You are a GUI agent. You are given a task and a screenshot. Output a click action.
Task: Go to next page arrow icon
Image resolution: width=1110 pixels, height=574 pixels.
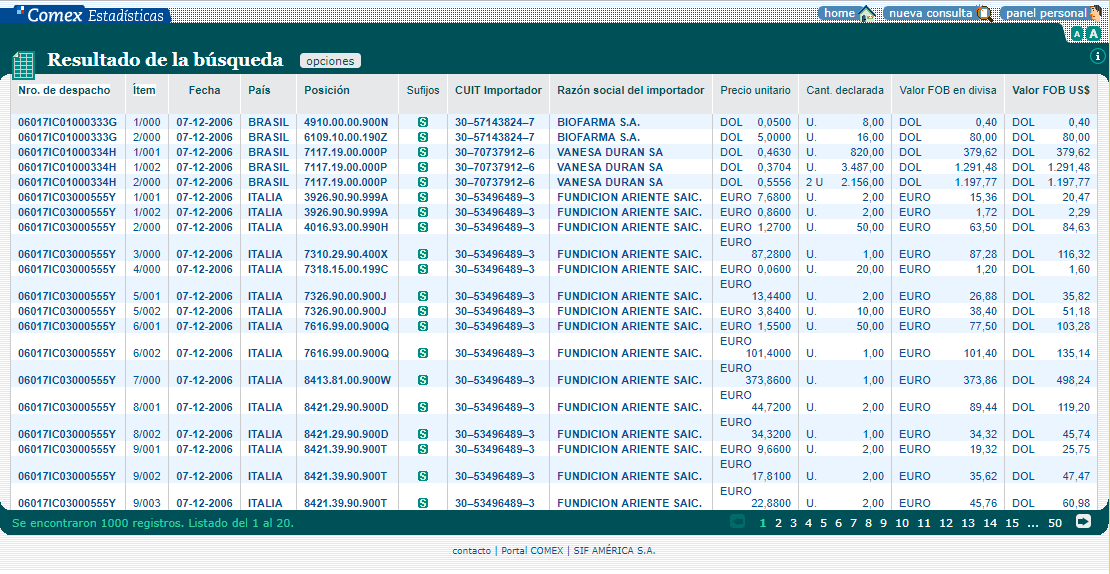click(x=1083, y=522)
